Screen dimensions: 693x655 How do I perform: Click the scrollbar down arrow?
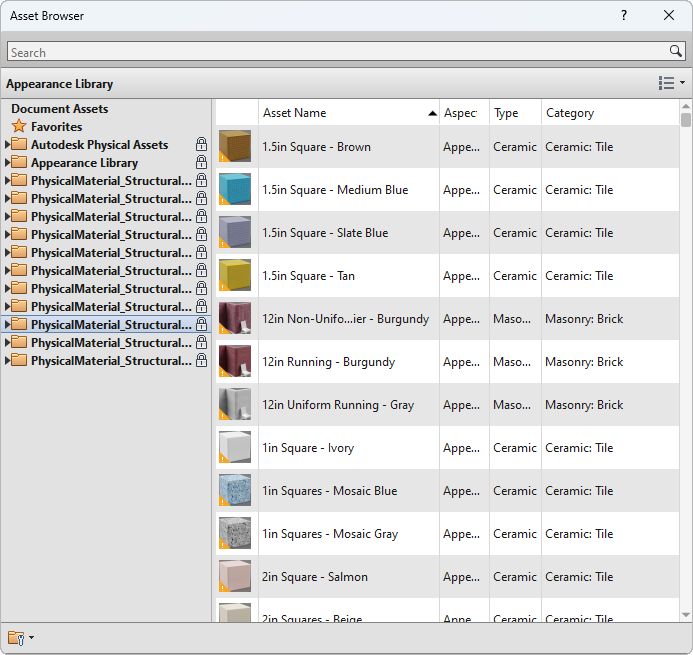pyautogui.click(x=685, y=615)
